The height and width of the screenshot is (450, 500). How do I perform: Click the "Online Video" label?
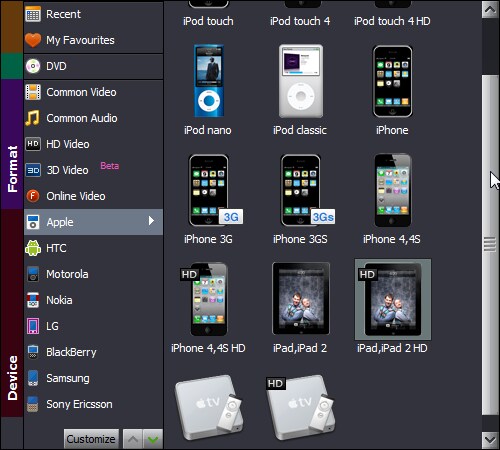click(x=76, y=196)
